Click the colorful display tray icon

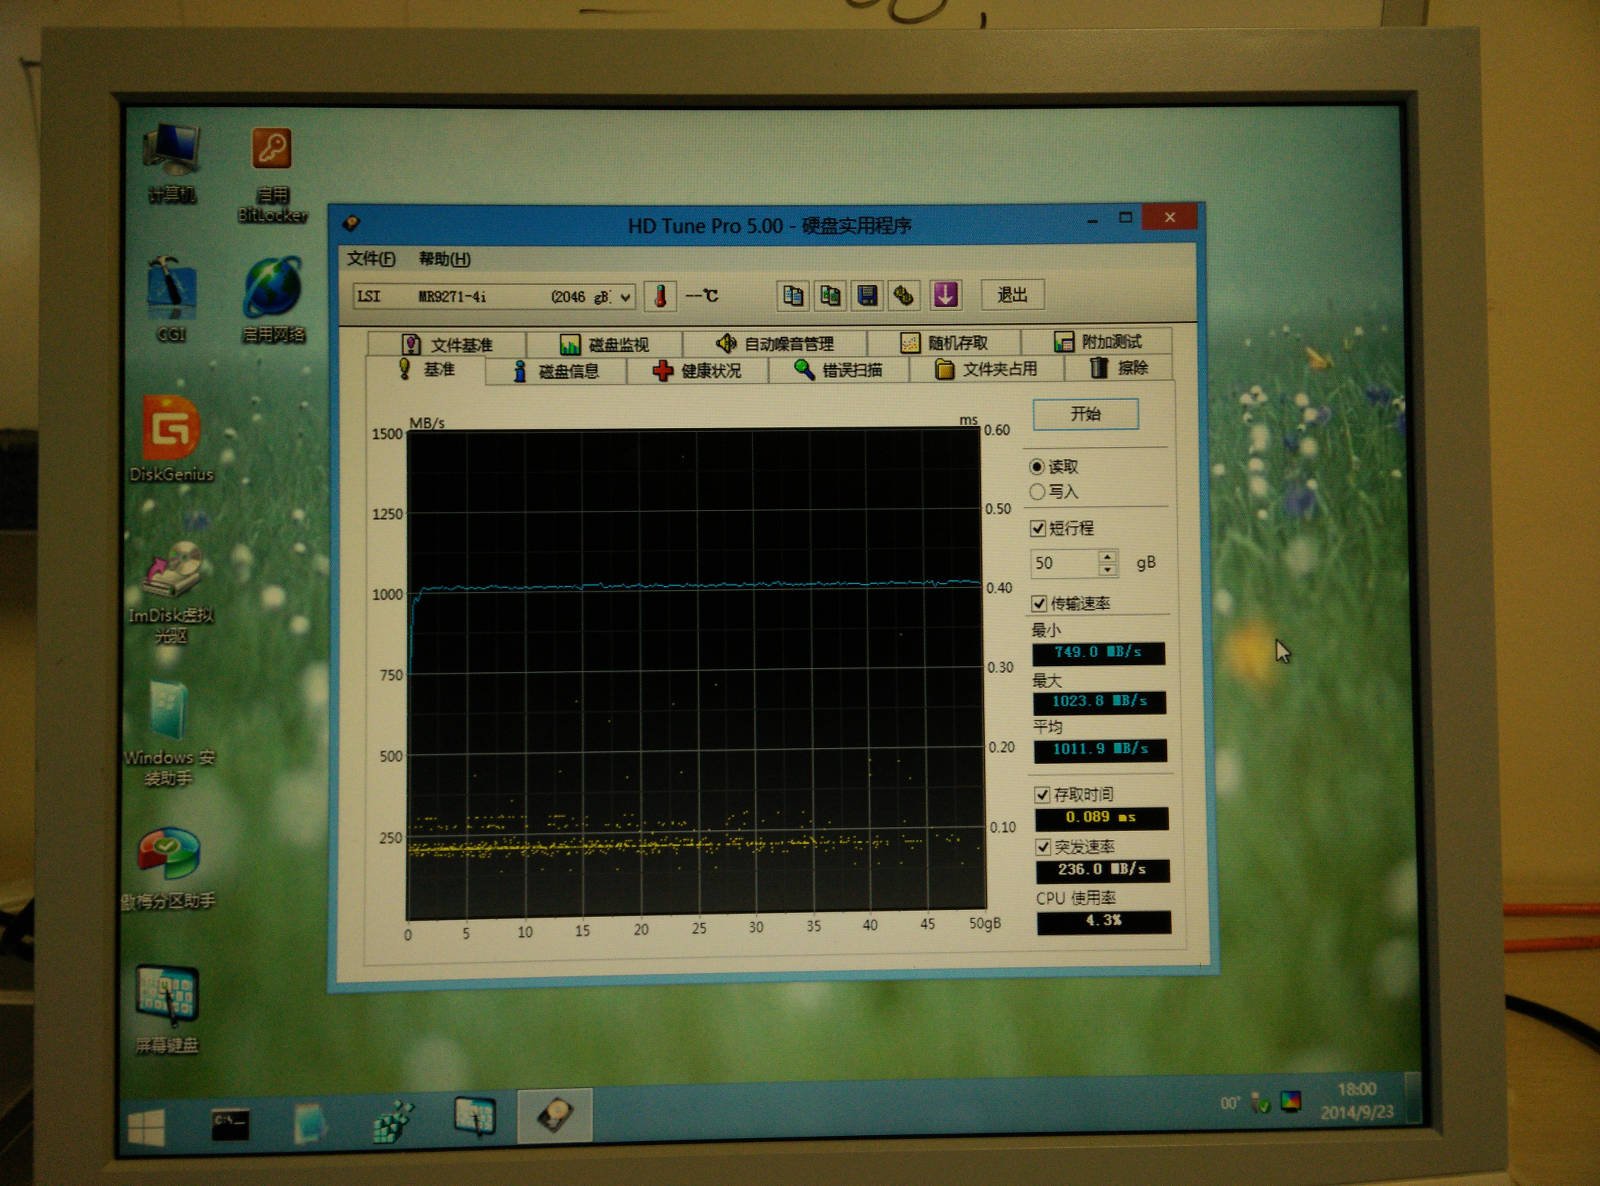pos(1291,1102)
